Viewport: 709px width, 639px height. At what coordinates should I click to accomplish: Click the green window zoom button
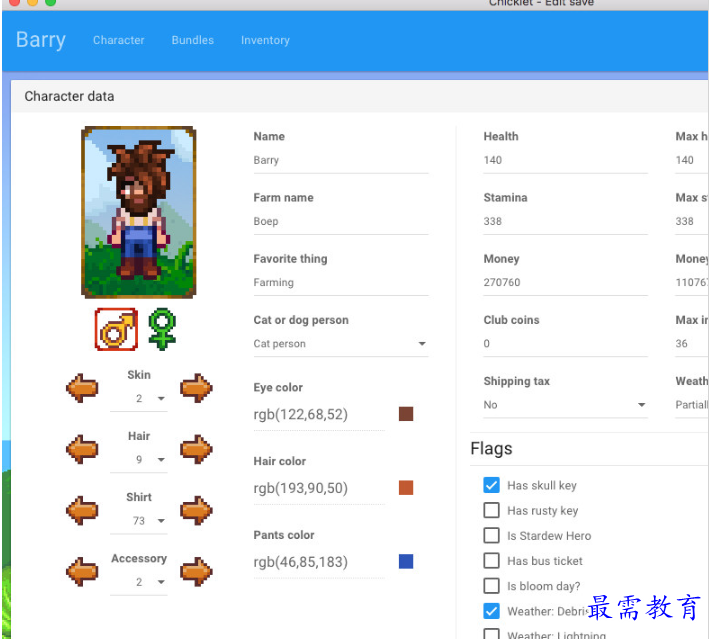(x=51, y=2)
